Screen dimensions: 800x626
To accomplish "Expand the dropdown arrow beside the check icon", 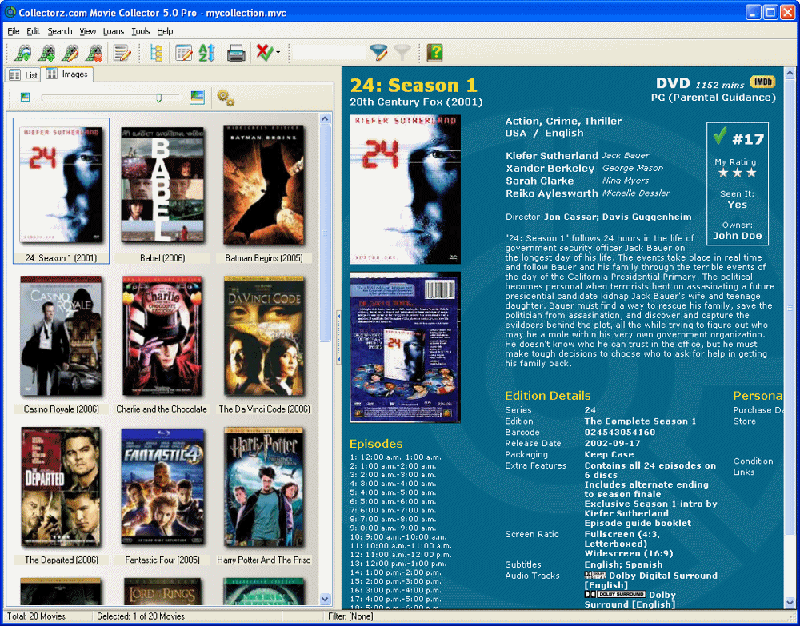I will click(278, 52).
